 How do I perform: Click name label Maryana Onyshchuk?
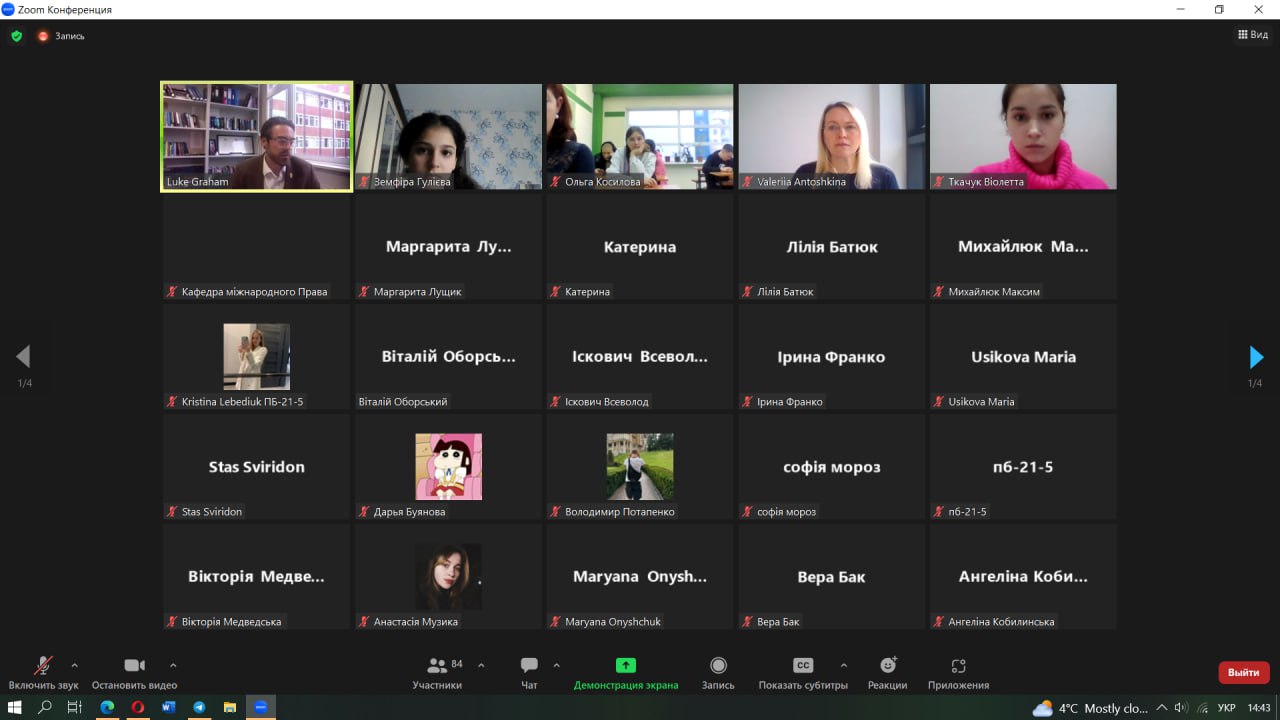(x=613, y=622)
